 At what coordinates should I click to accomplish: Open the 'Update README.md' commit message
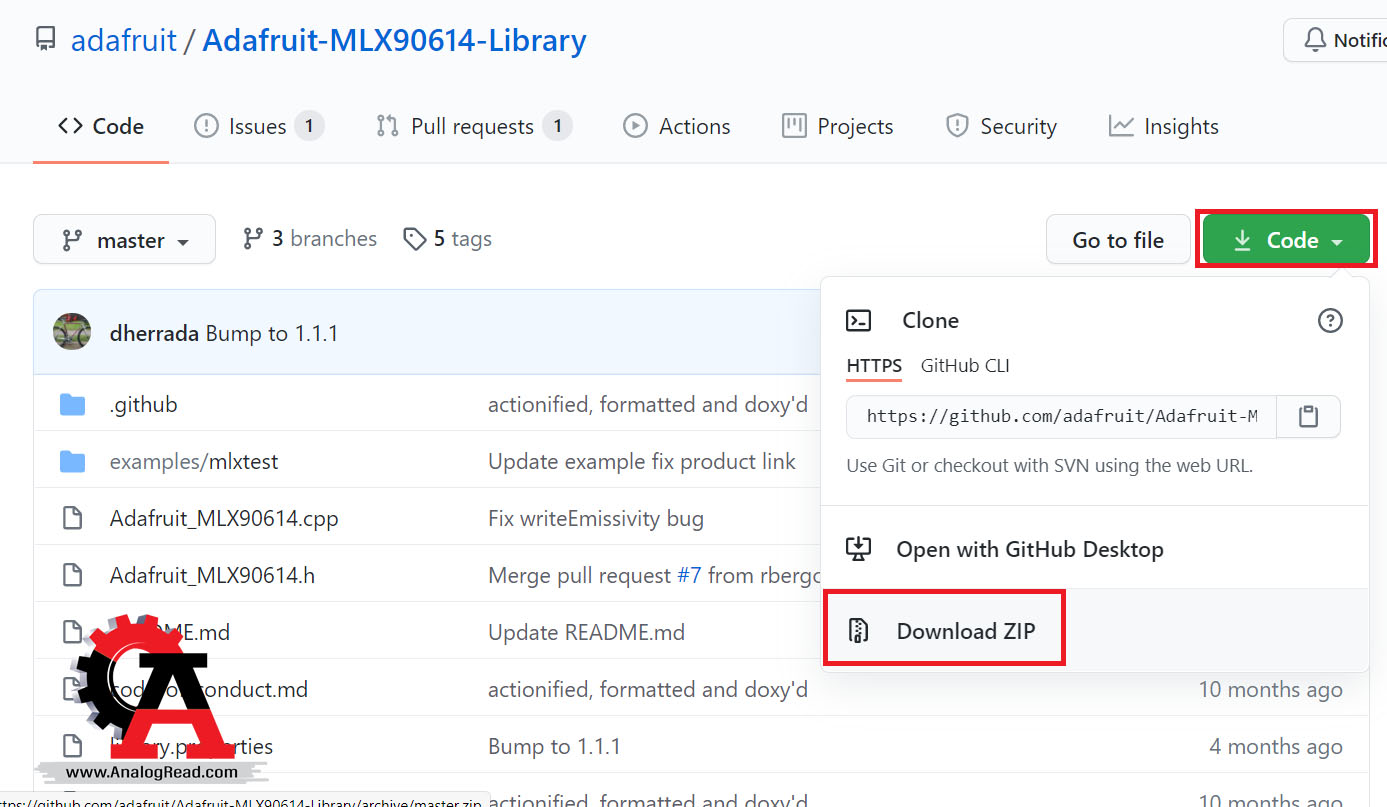(x=586, y=633)
